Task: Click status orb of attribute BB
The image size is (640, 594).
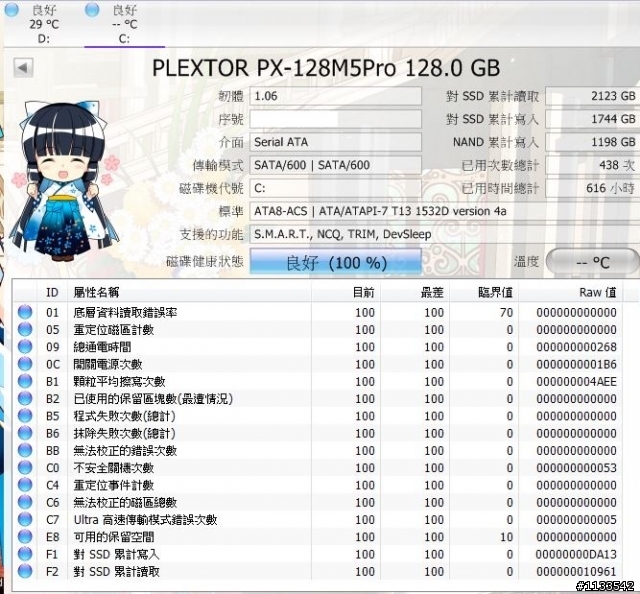Action: pyautogui.click(x=25, y=450)
